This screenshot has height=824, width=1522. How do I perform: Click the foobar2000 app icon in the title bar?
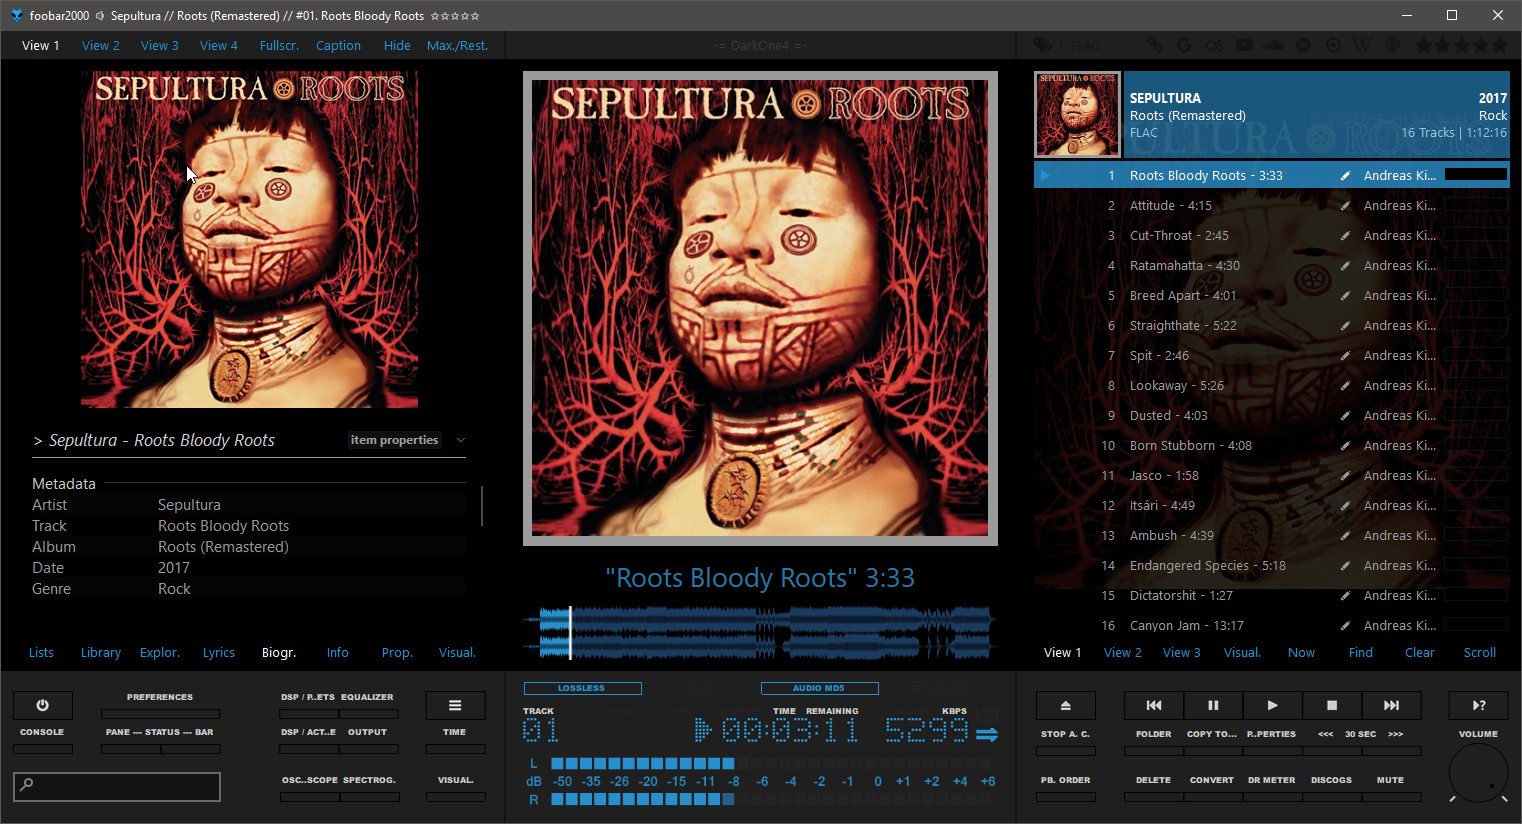coord(16,15)
